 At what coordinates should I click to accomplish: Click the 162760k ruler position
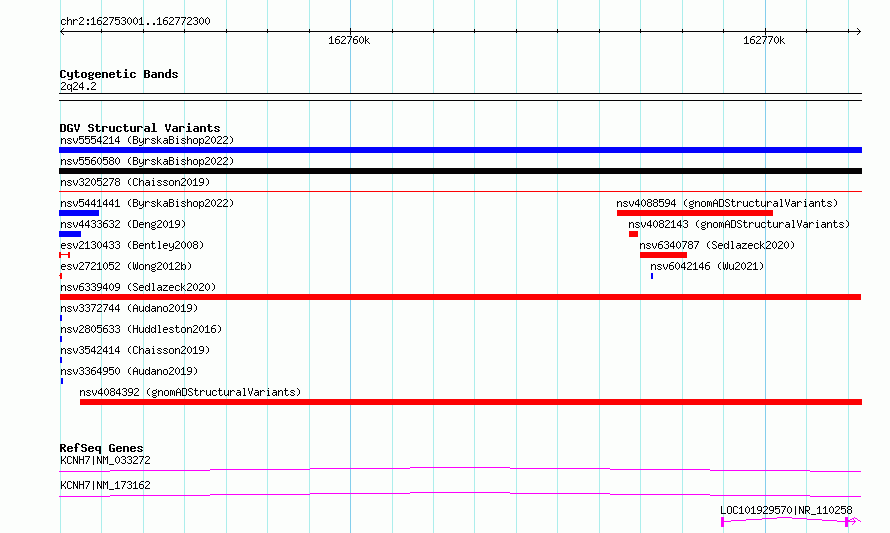pyautogui.click(x=349, y=40)
